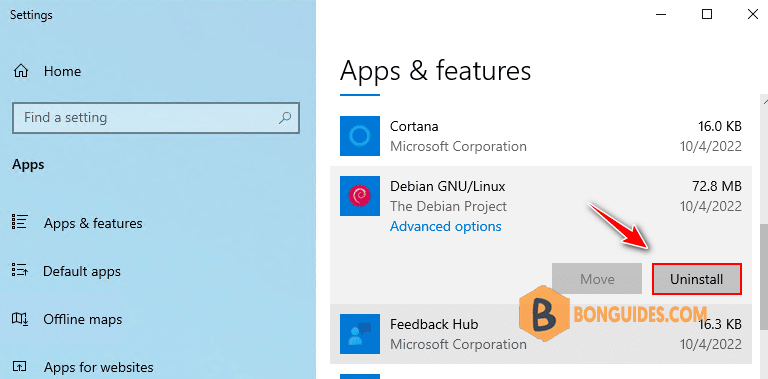Viewport: 768px width, 379px height.
Task: Open Debian Advanced options link
Action: (x=446, y=226)
